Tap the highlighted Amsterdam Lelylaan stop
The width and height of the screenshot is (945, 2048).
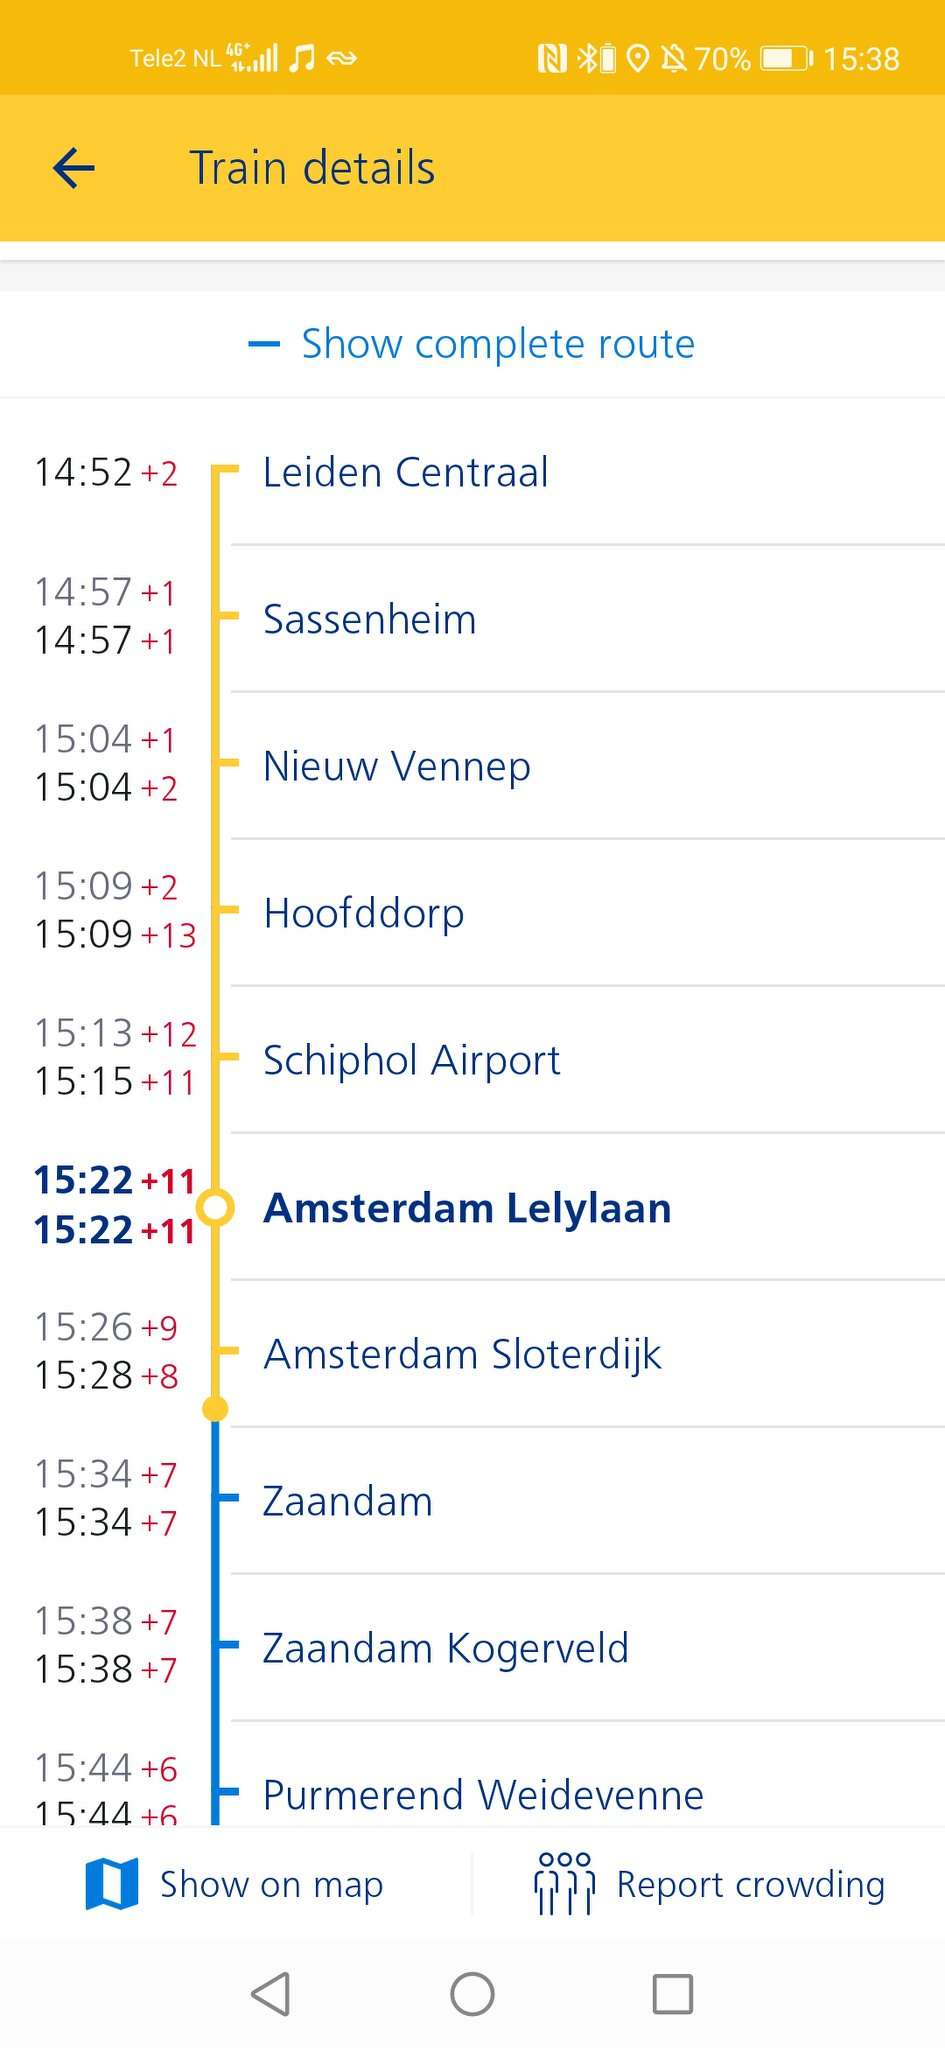(466, 1207)
